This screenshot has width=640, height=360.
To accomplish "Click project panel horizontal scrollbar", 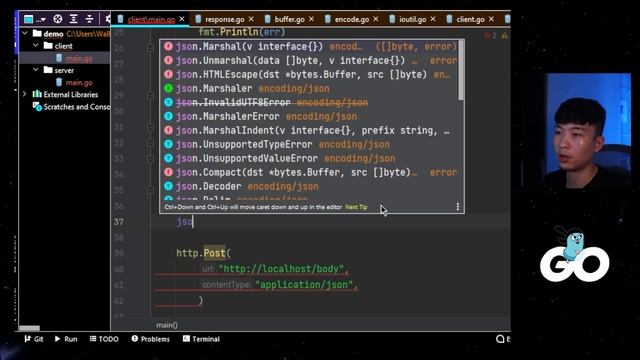I will [29, 328].
